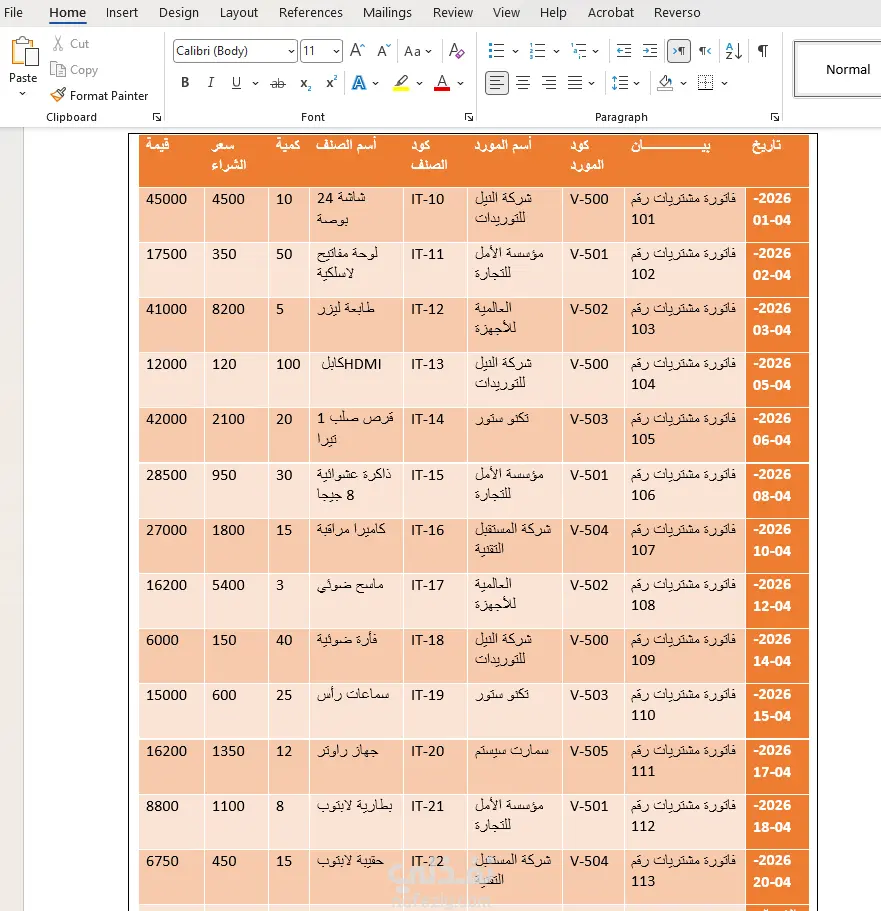Viewport: 881px width, 911px height.
Task: Click the line spacing icon
Action: click(x=619, y=83)
